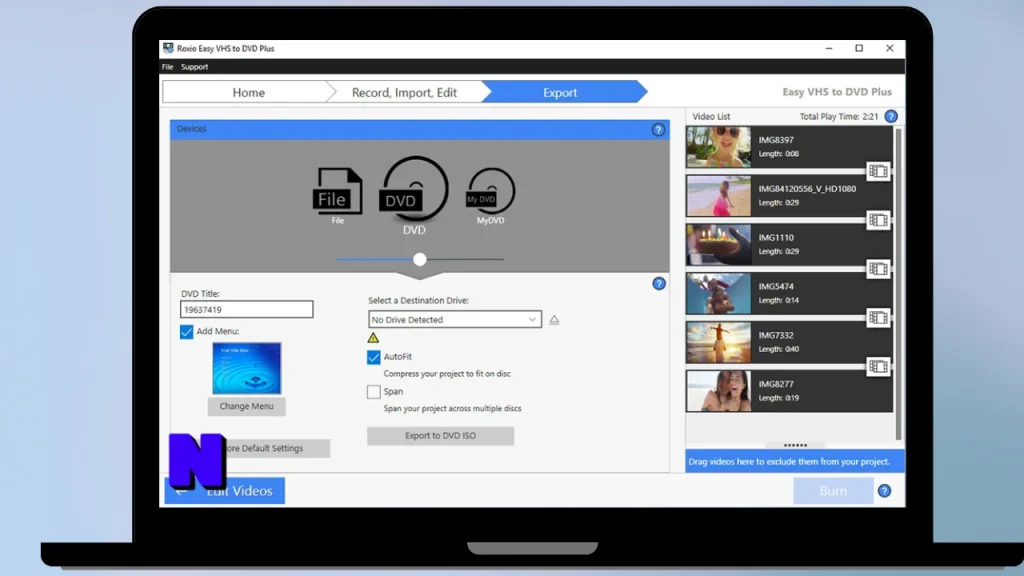This screenshot has width=1024, height=576.
Task: Open help for the Devices panel
Action: (658, 129)
